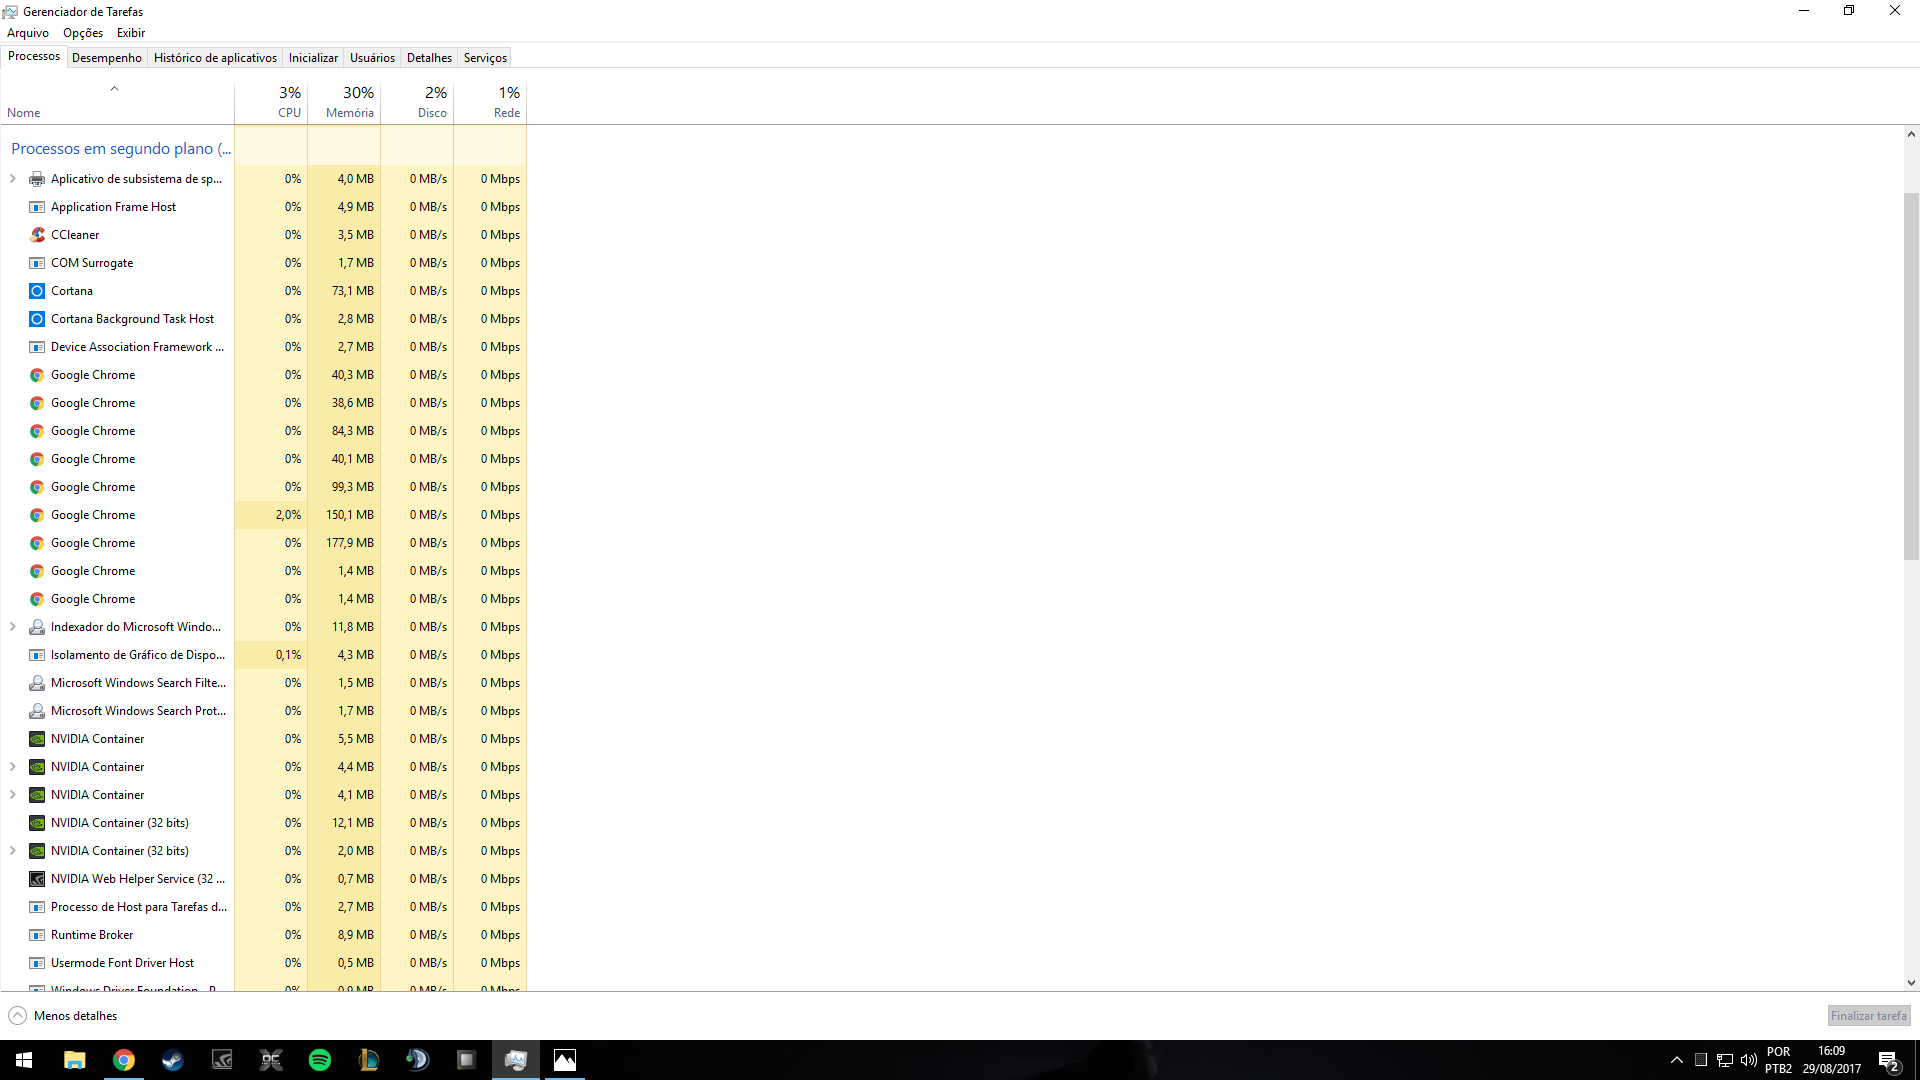Open Steam from the taskbar
This screenshot has height=1080, width=1920.
click(x=172, y=1060)
